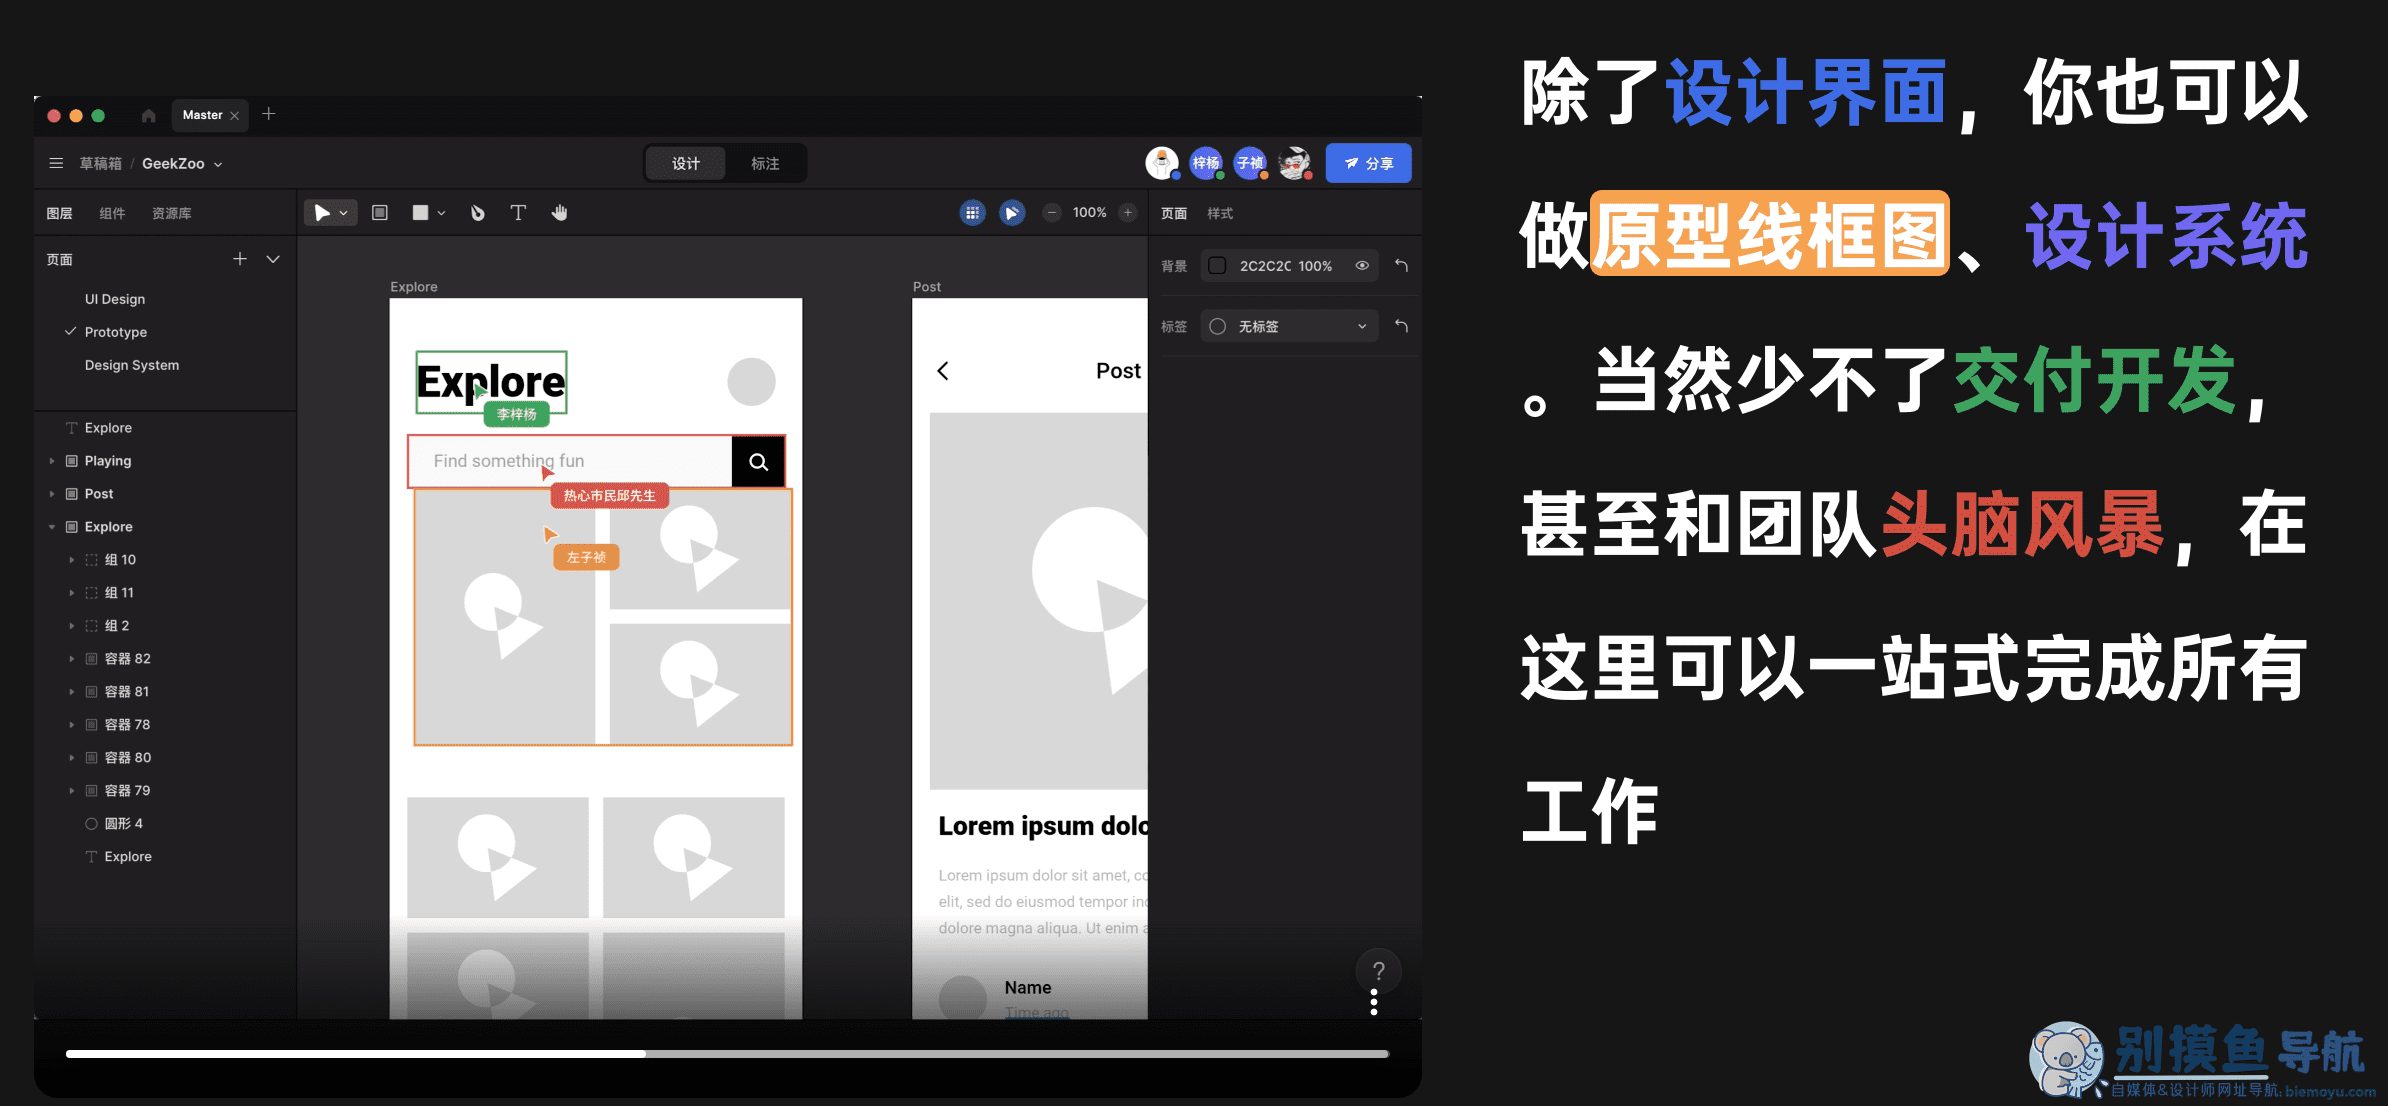Image resolution: width=2388 pixels, height=1106 pixels.
Task: Activate the Hand pan tool
Action: point(560,212)
